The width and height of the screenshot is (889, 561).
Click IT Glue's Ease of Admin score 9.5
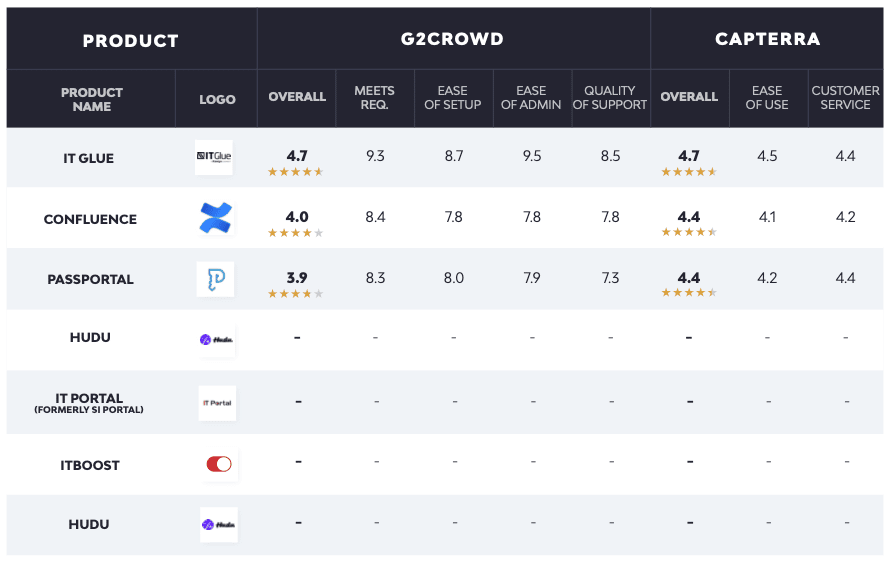pyautogui.click(x=532, y=156)
